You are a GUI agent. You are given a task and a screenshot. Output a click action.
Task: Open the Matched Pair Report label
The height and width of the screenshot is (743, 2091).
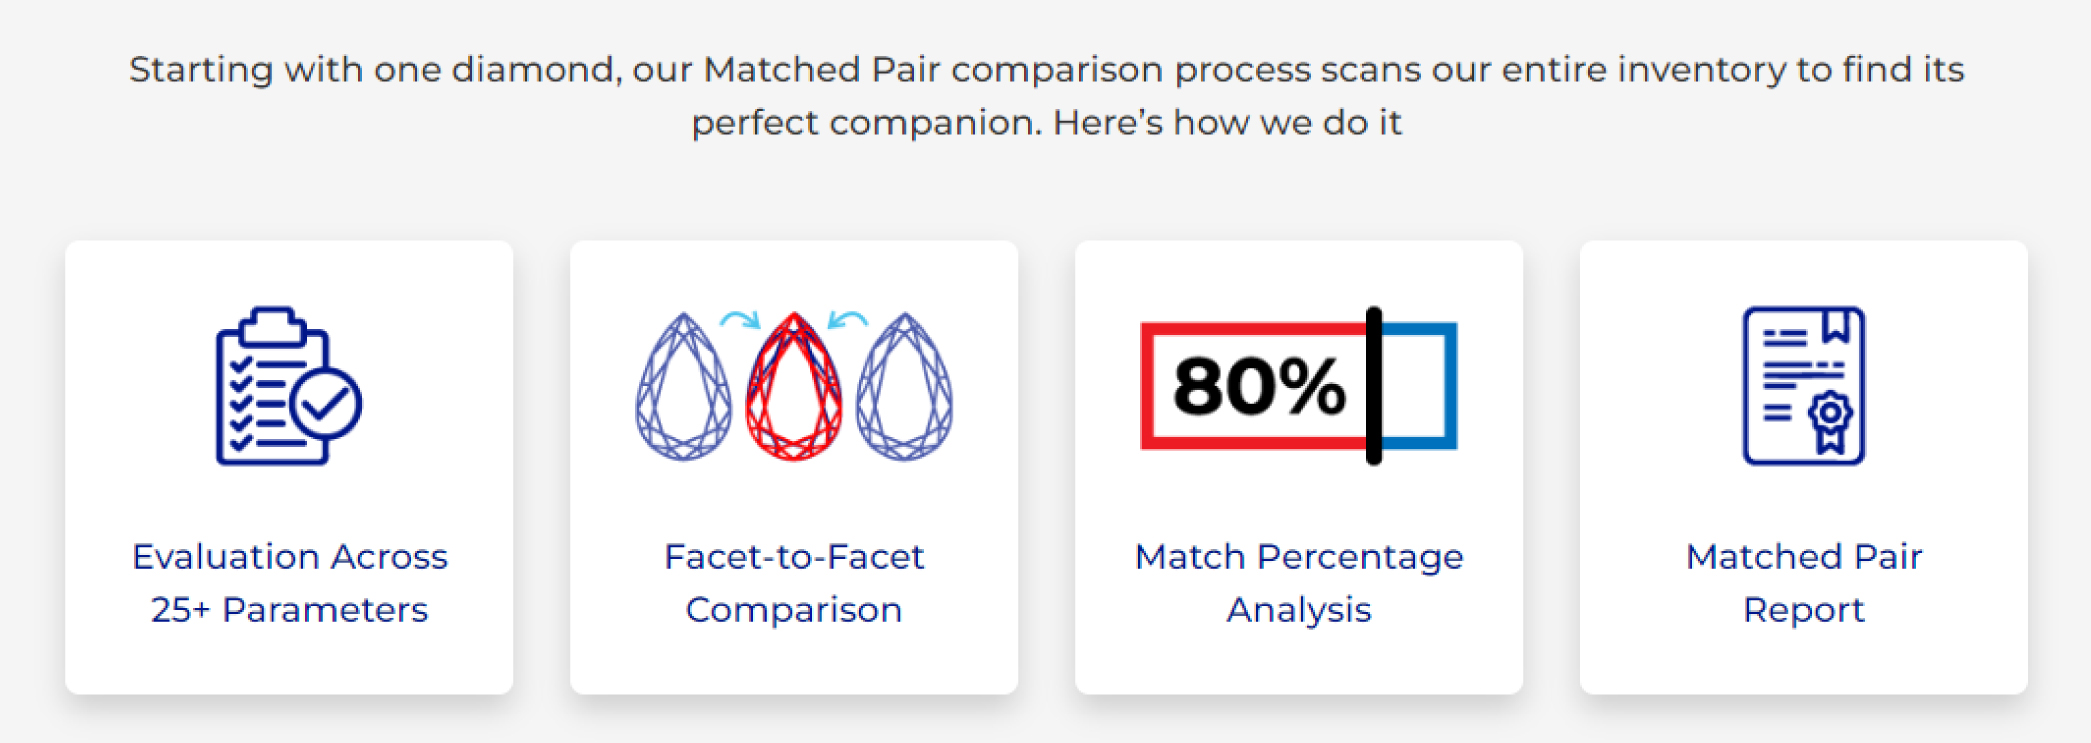tap(1804, 583)
